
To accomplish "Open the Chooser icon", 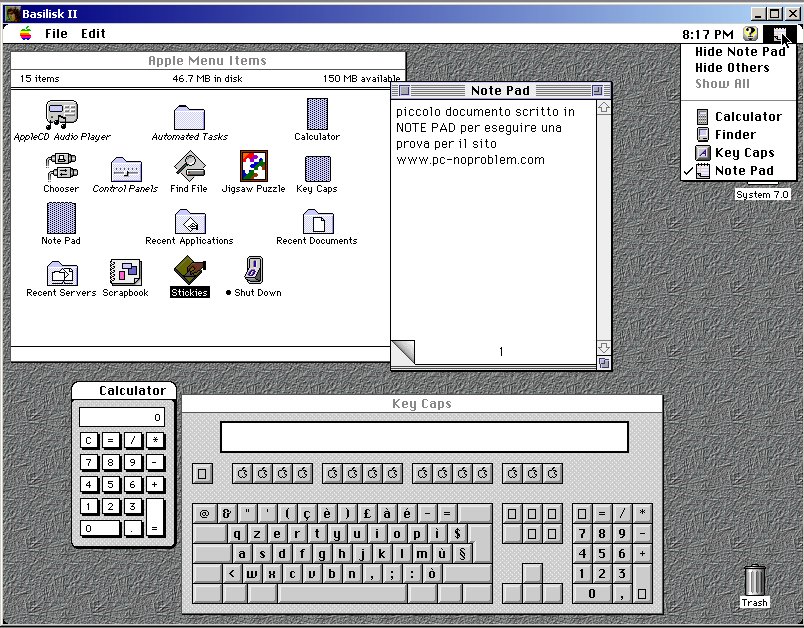I will click(x=61, y=167).
